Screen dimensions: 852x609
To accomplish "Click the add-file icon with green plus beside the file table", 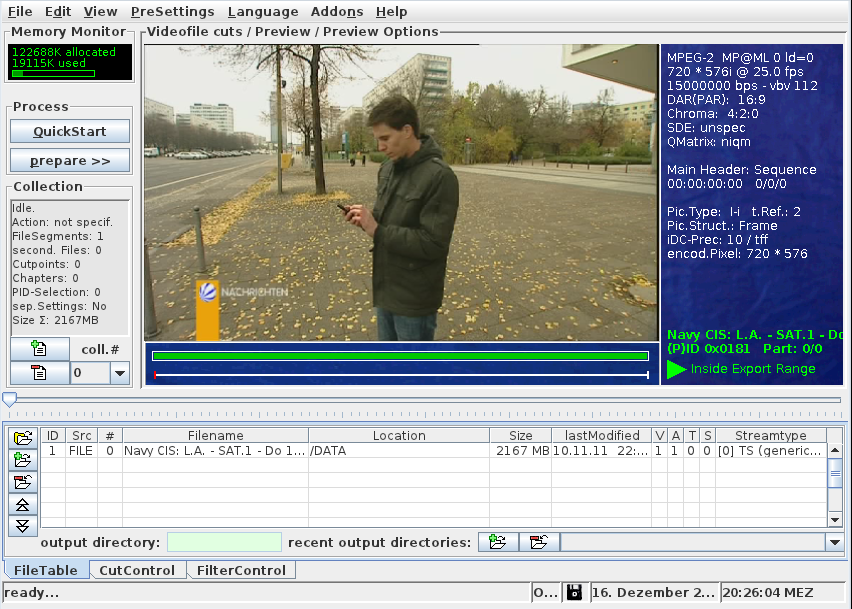I will tap(22, 460).
